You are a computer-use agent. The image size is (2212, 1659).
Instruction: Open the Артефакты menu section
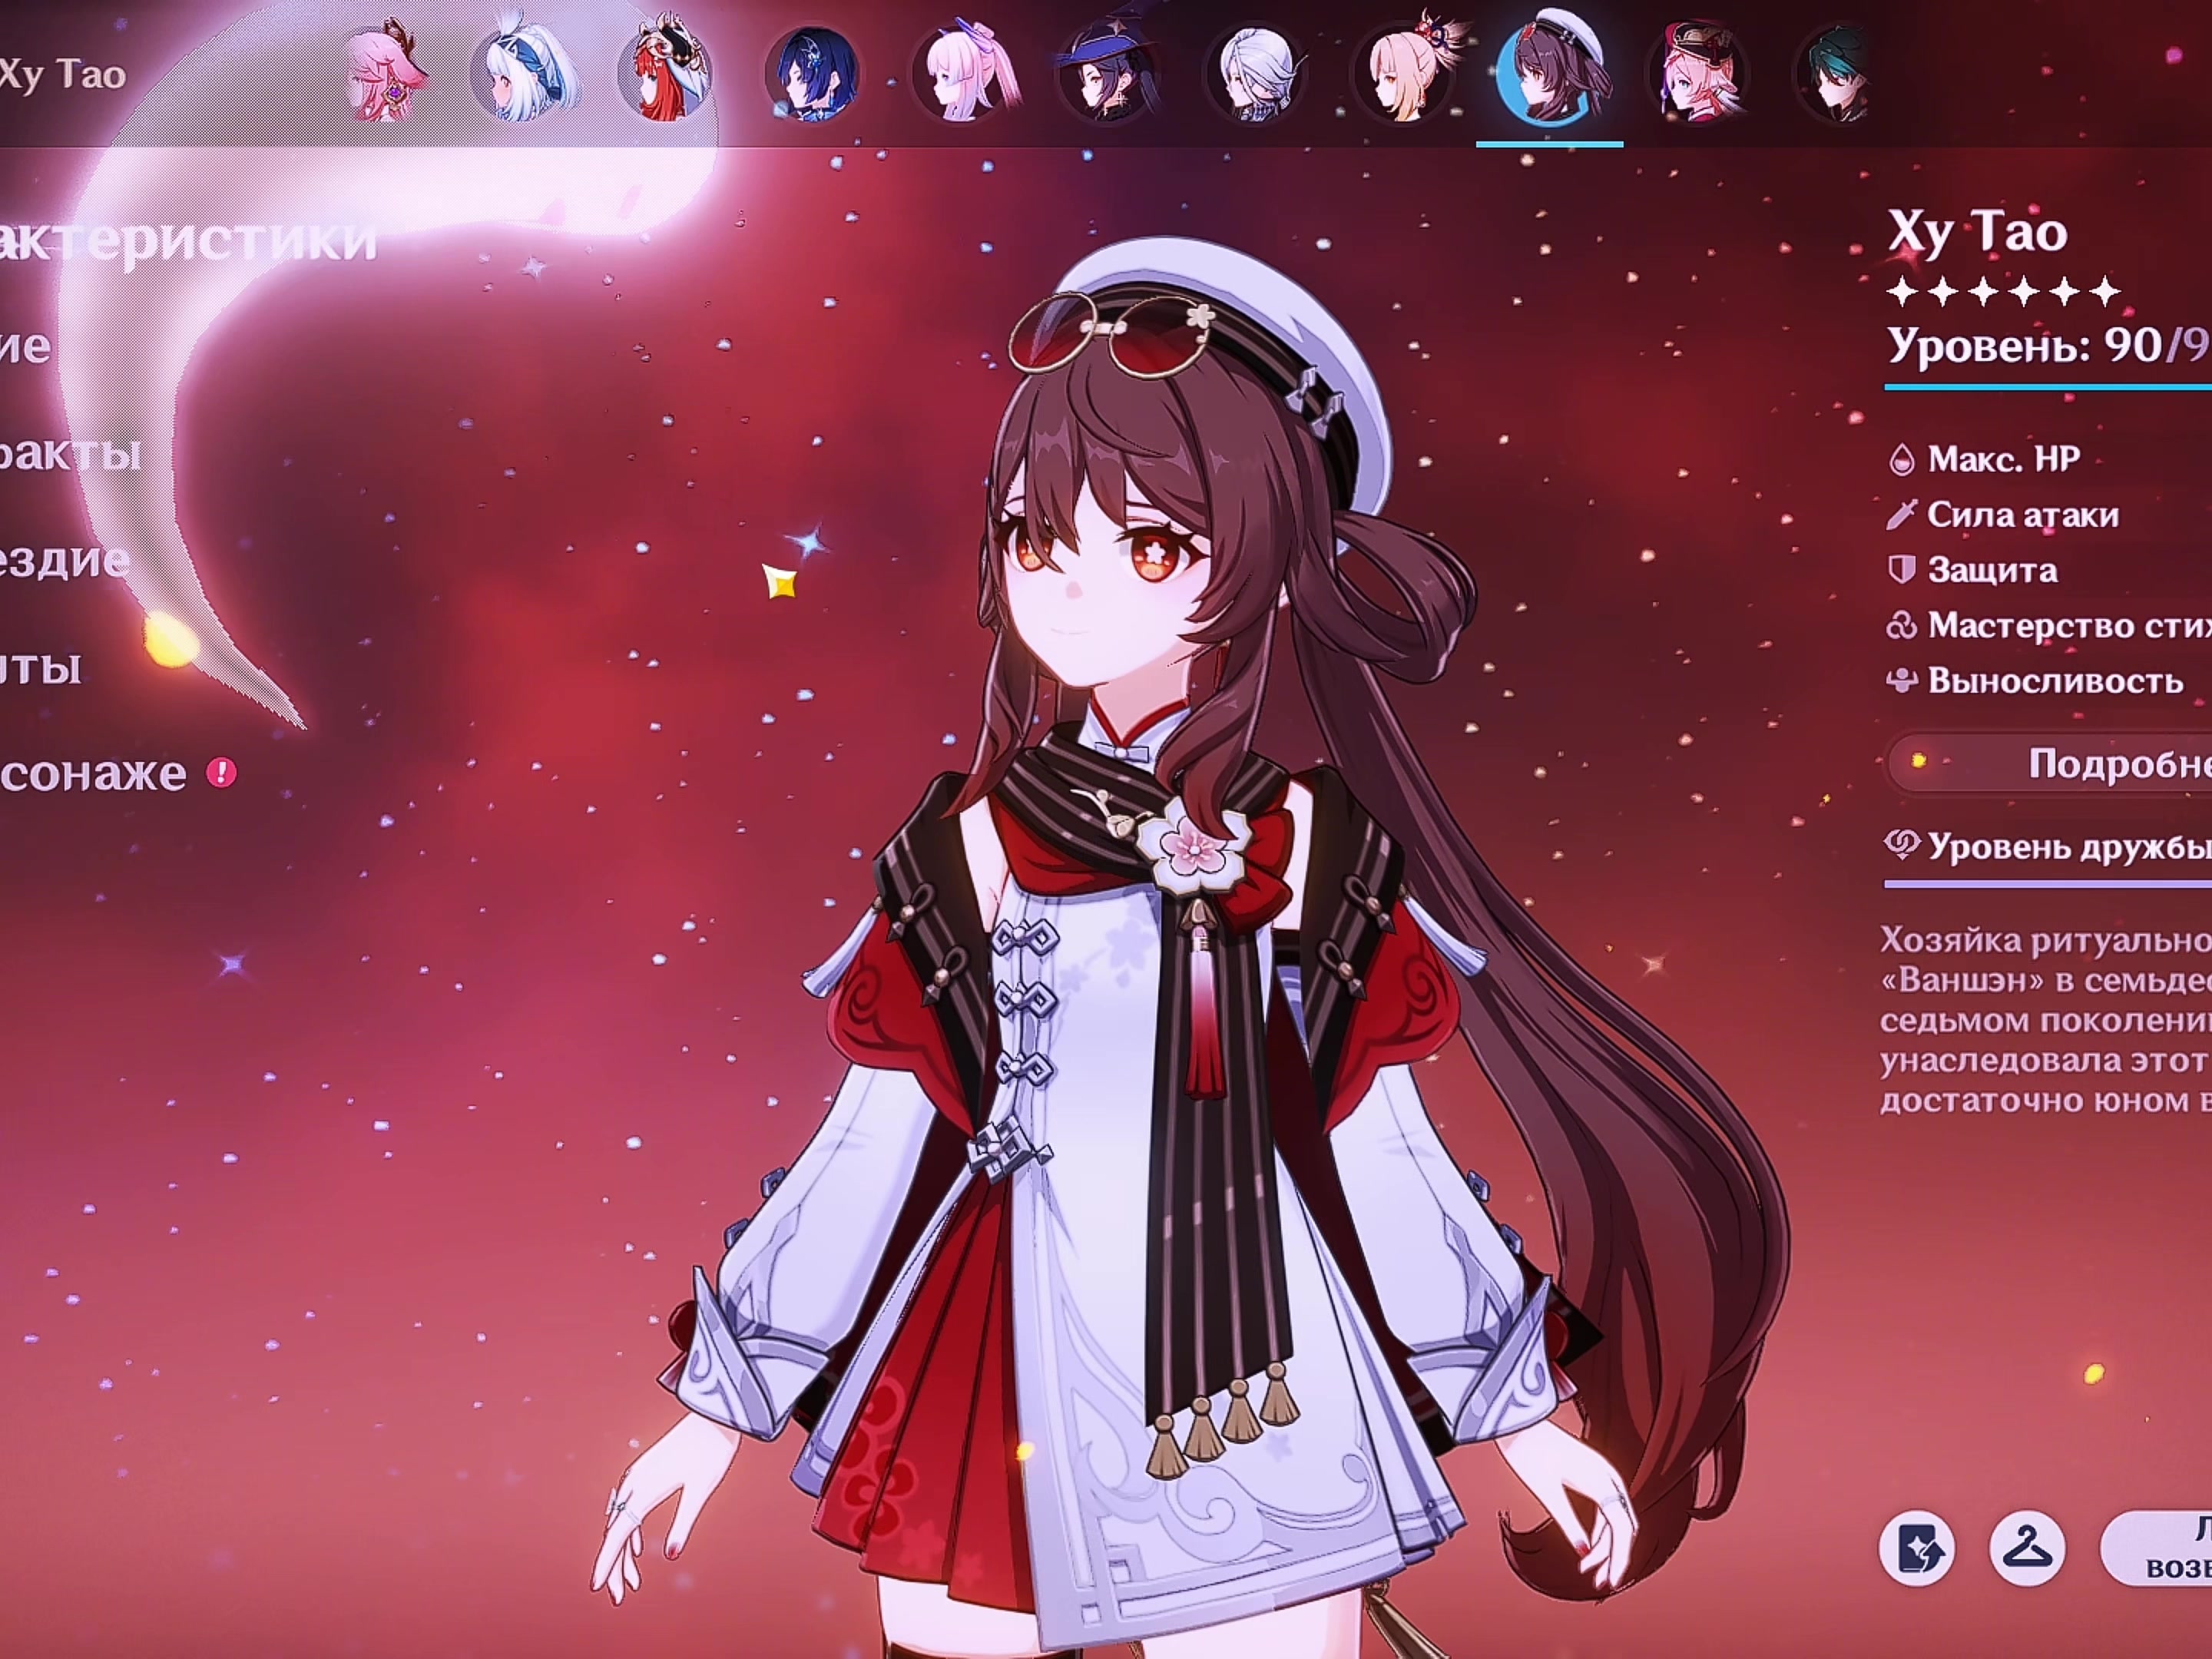click(70, 453)
